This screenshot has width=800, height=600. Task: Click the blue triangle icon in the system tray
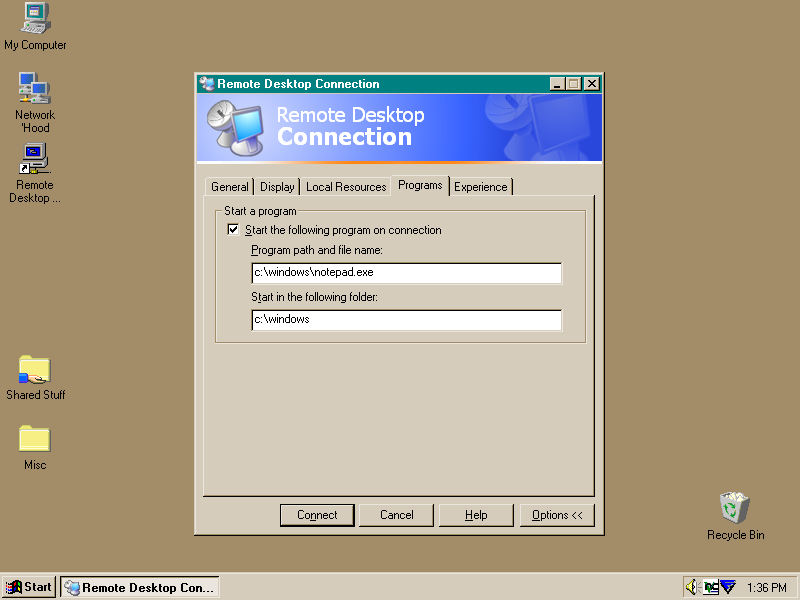pos(728,587)
